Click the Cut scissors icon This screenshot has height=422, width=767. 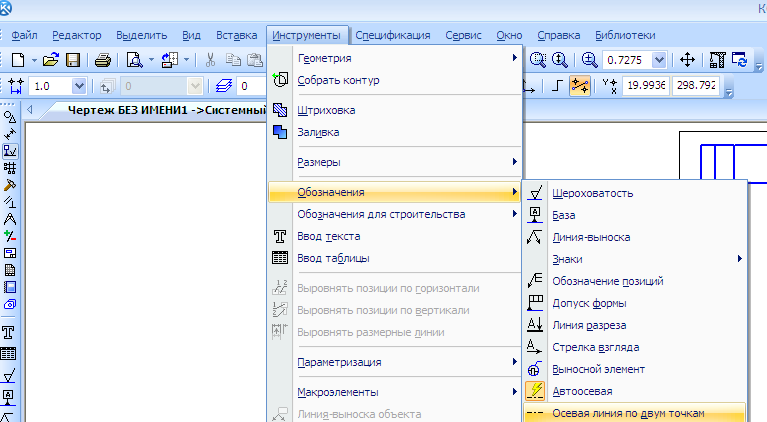[x=210, y=60]
